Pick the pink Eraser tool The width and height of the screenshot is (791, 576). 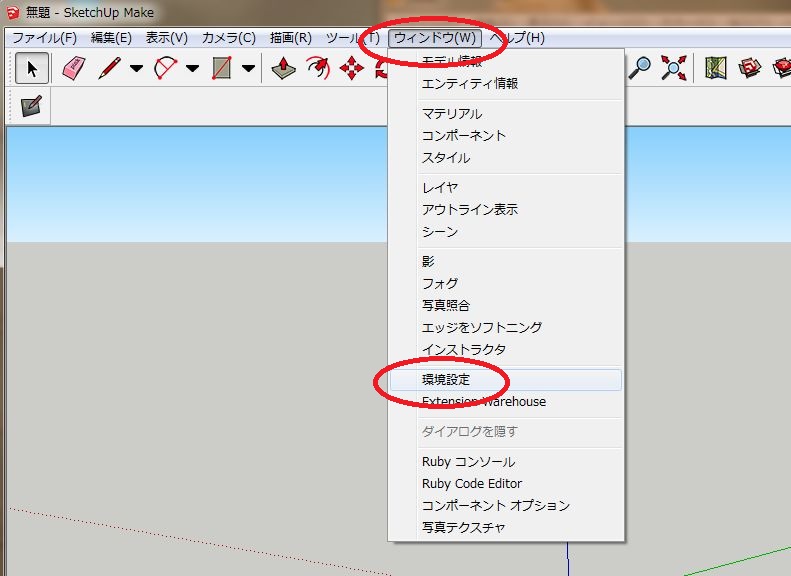(x=74, y=68)
